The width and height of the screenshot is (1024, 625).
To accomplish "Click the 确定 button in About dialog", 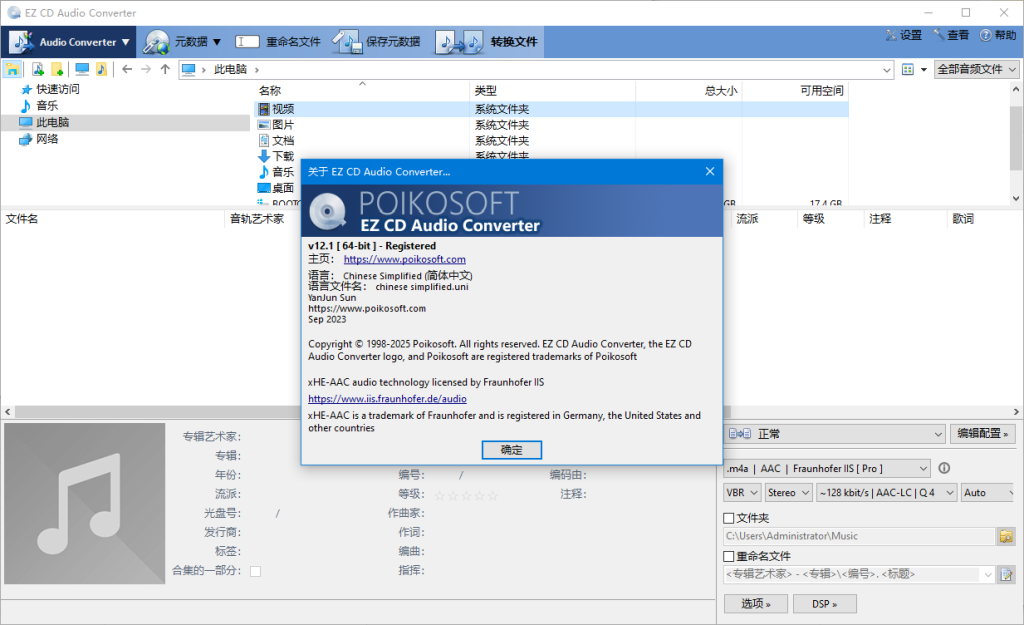I will click(511, 450).
